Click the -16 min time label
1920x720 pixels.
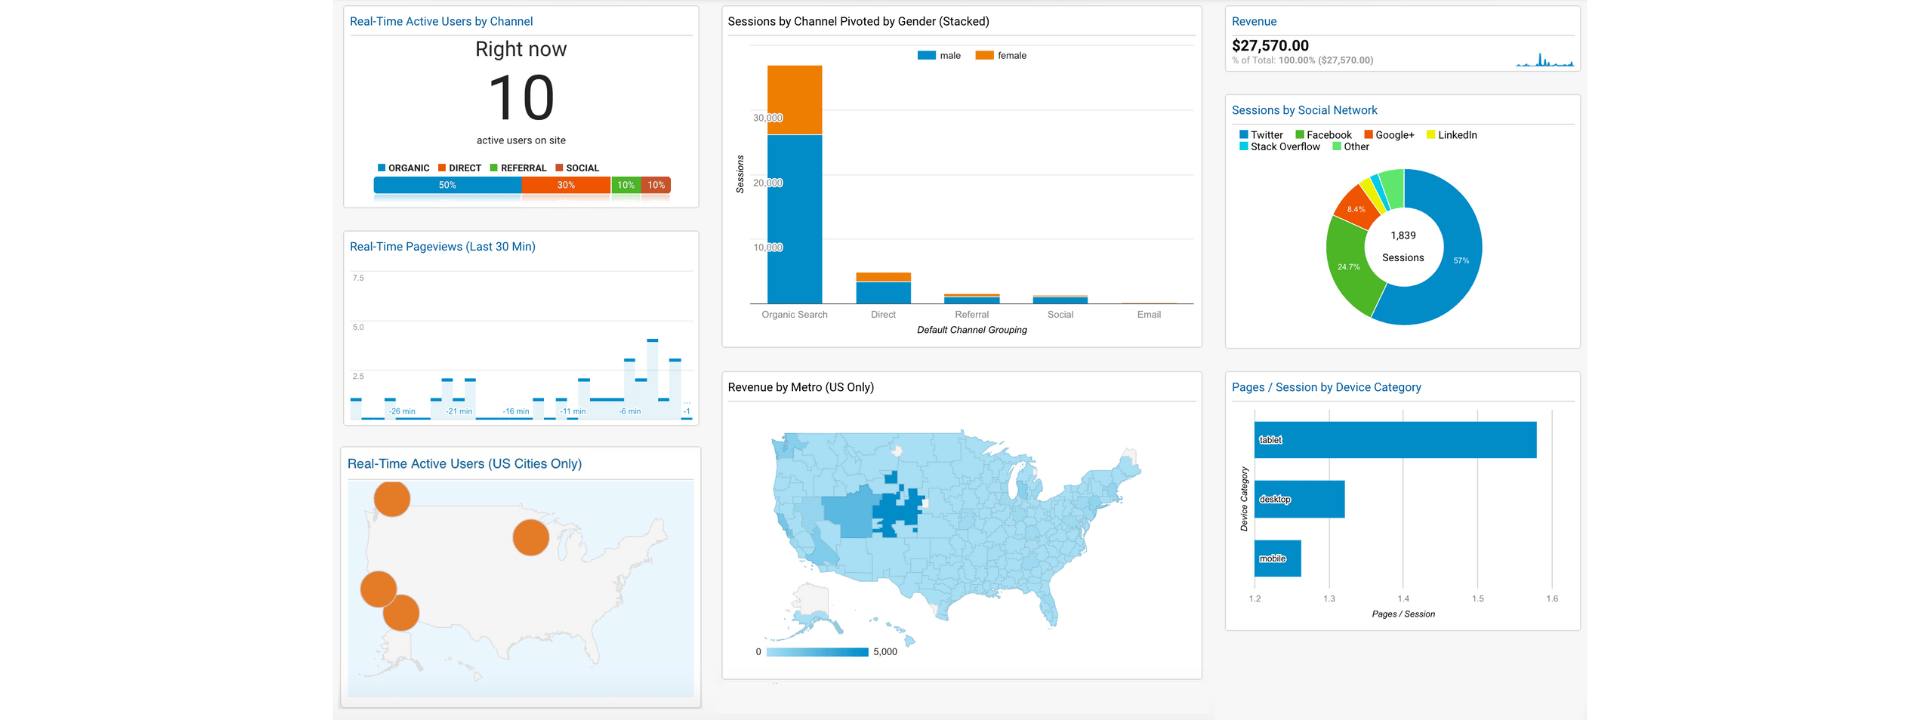click(516, 411)
